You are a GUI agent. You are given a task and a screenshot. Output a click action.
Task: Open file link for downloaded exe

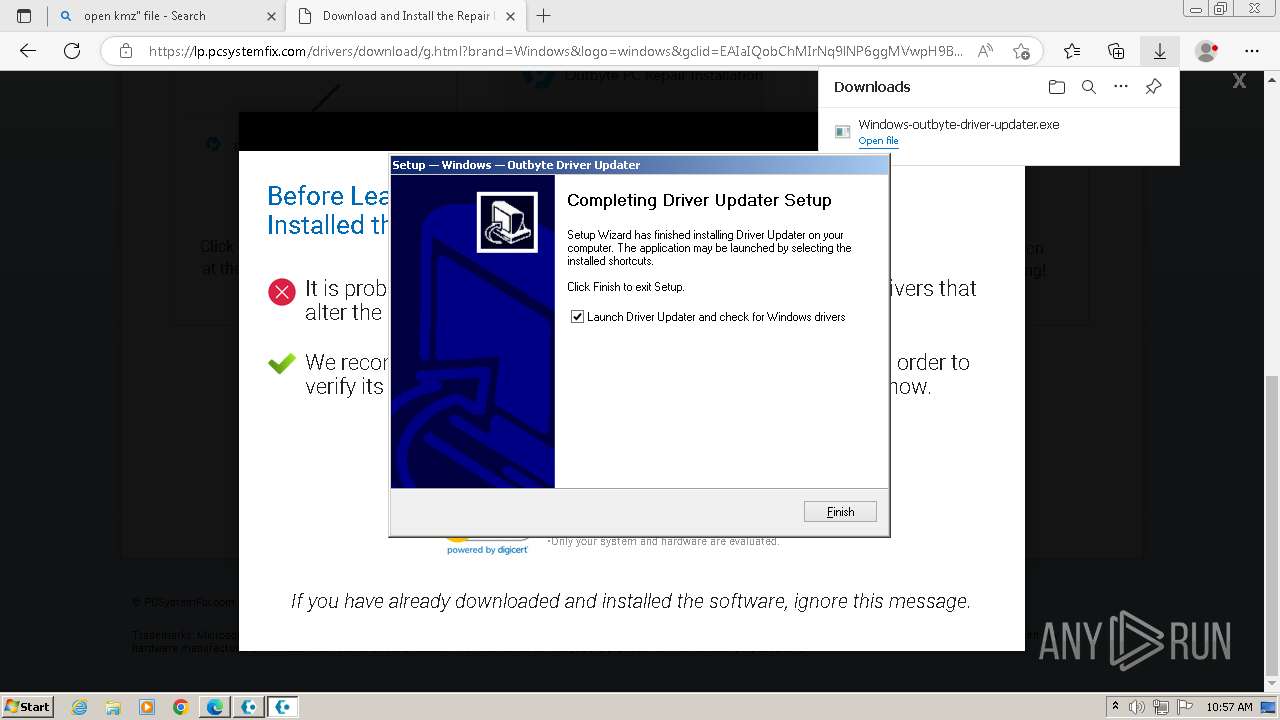878,141
